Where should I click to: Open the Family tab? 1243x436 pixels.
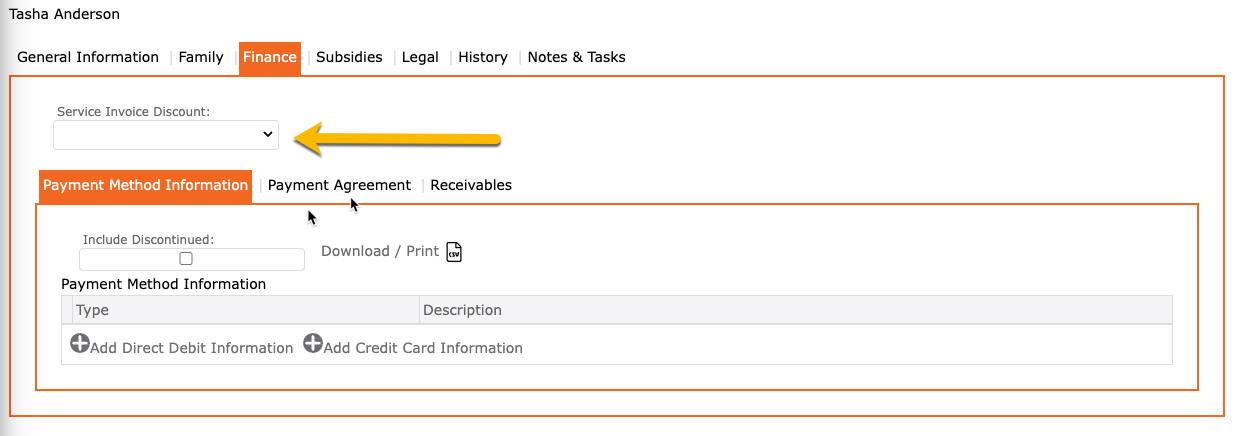pyautogui.click(x=201, y=57)
